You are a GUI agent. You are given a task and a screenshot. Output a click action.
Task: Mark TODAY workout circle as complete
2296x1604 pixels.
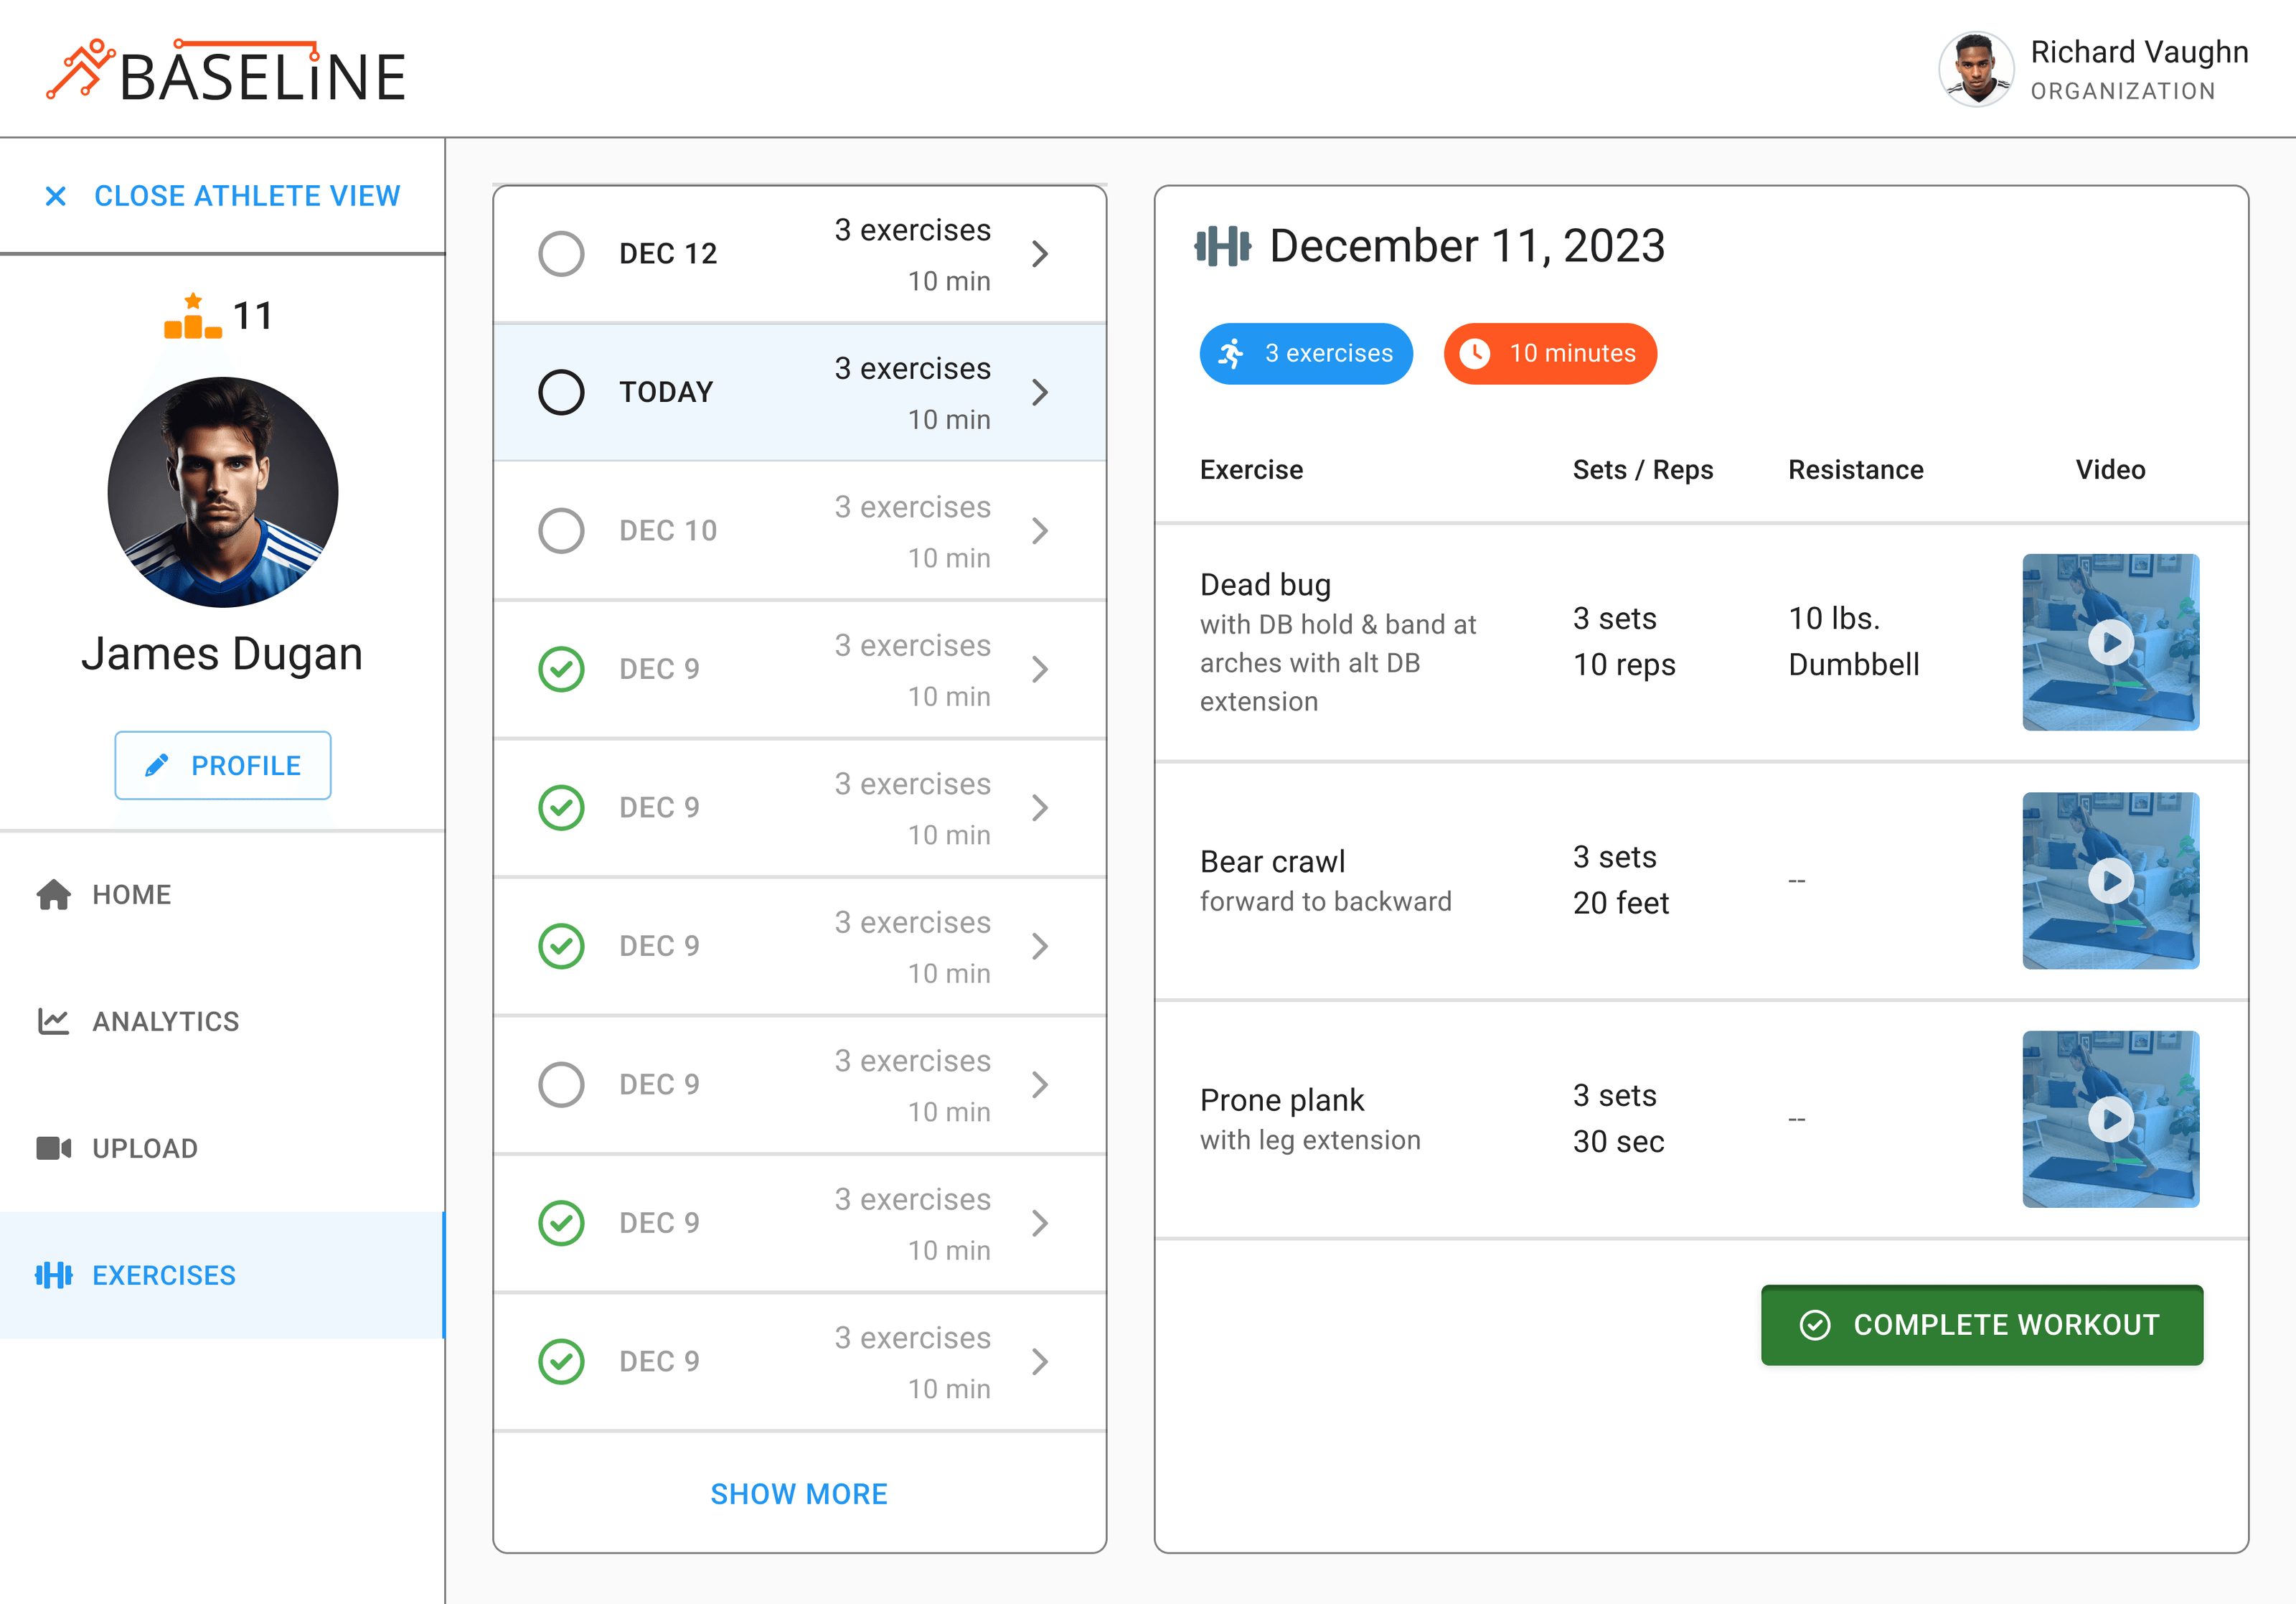click(x=561, y=392)
